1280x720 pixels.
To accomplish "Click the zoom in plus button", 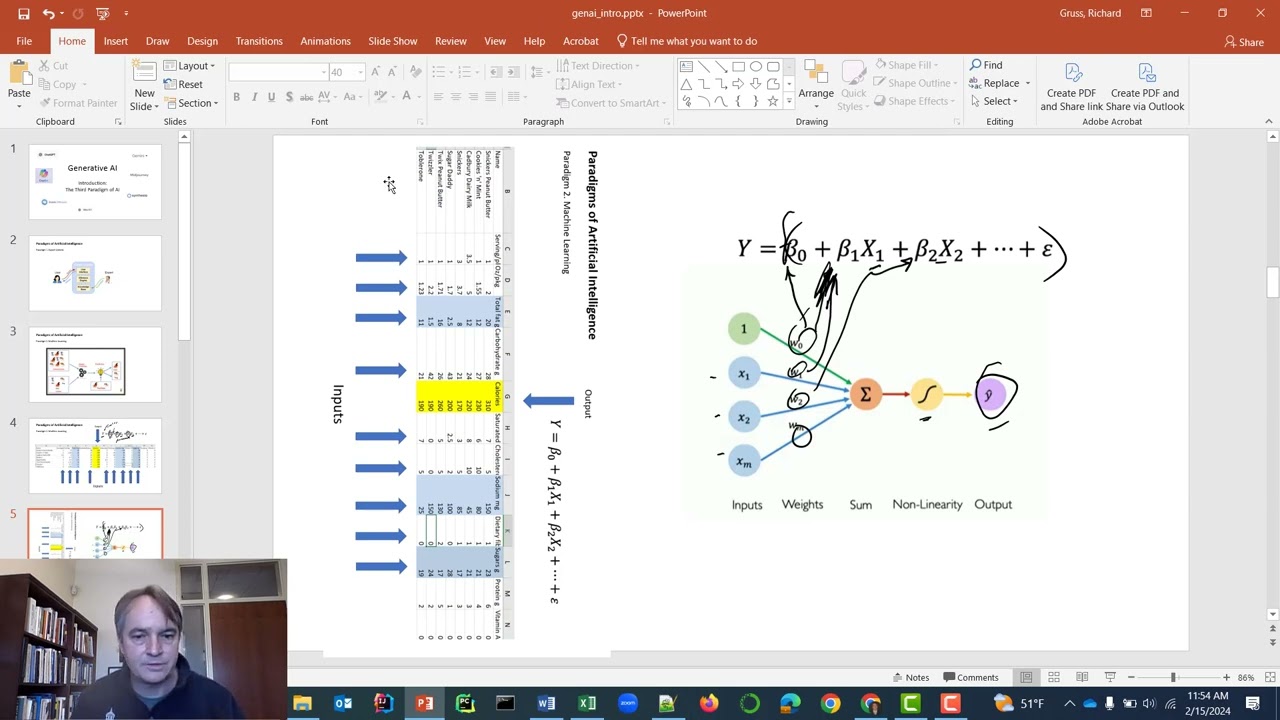I will click(x=1226, y=677).
